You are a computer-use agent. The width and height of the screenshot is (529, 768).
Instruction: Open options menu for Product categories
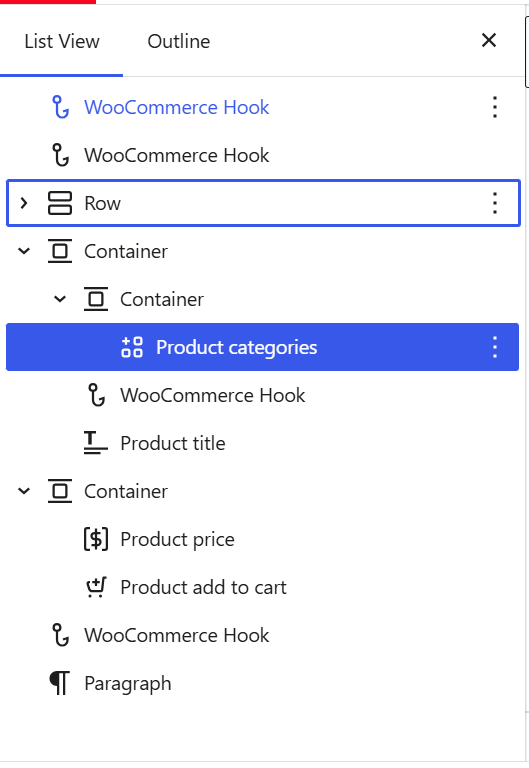pyautogui.click(x=495, y=347)
